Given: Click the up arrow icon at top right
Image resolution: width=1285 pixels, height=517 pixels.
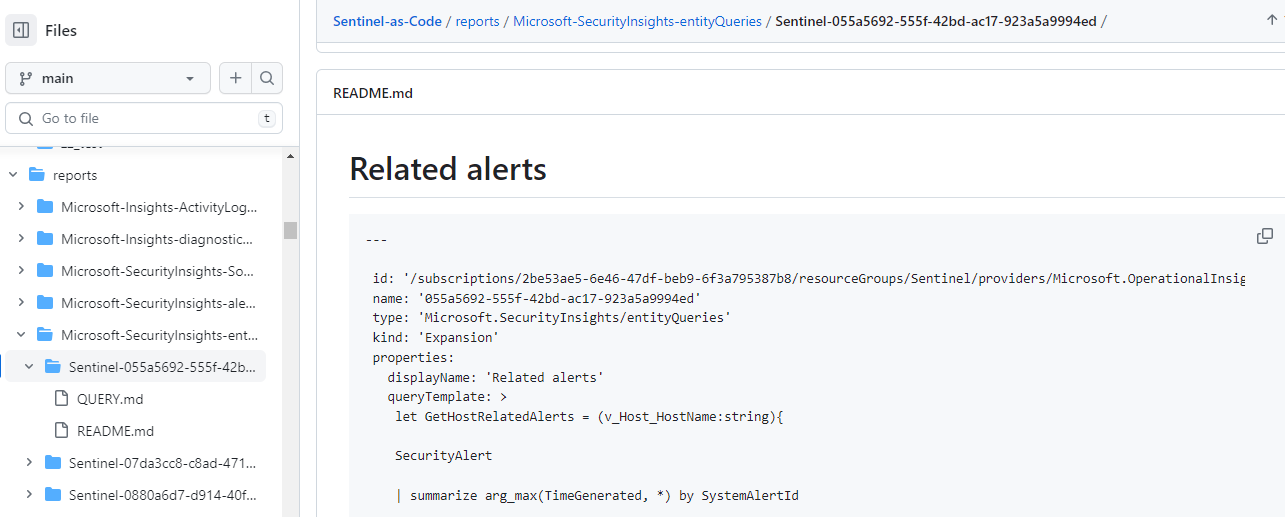Looking at the screenshot, I should 1272,20.
